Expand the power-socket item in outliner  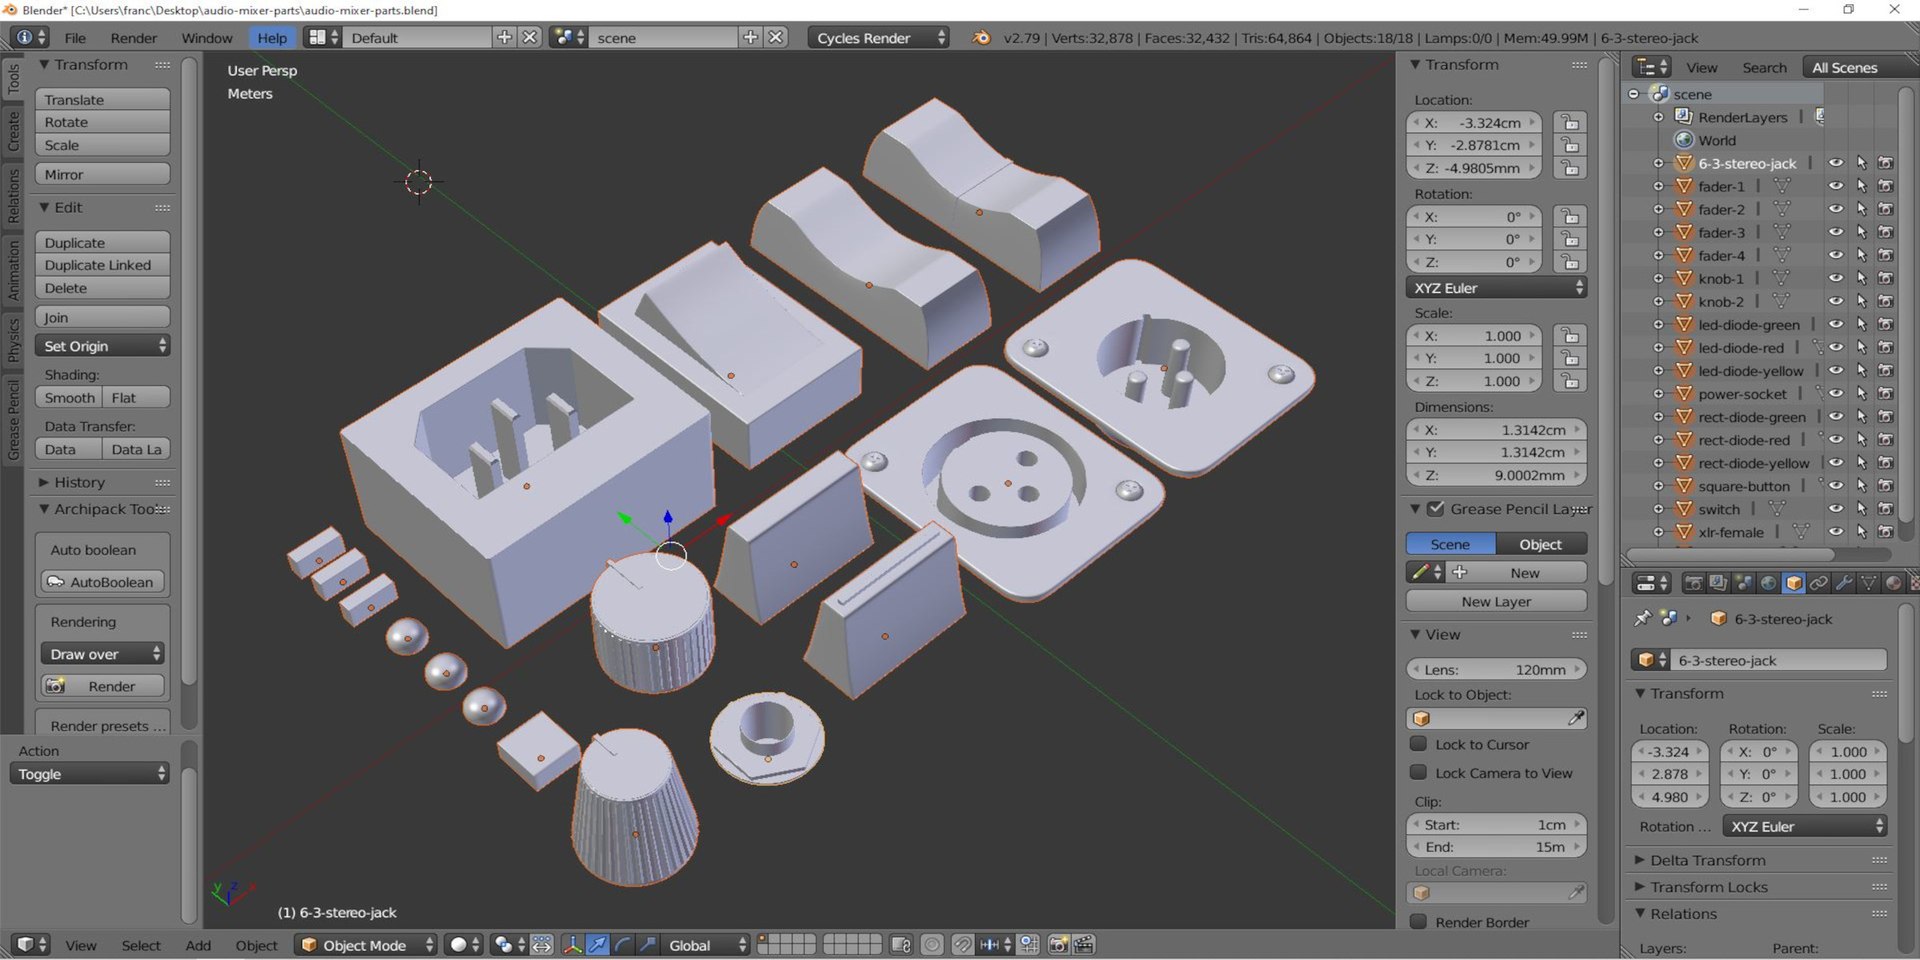tap(1658, 394)
